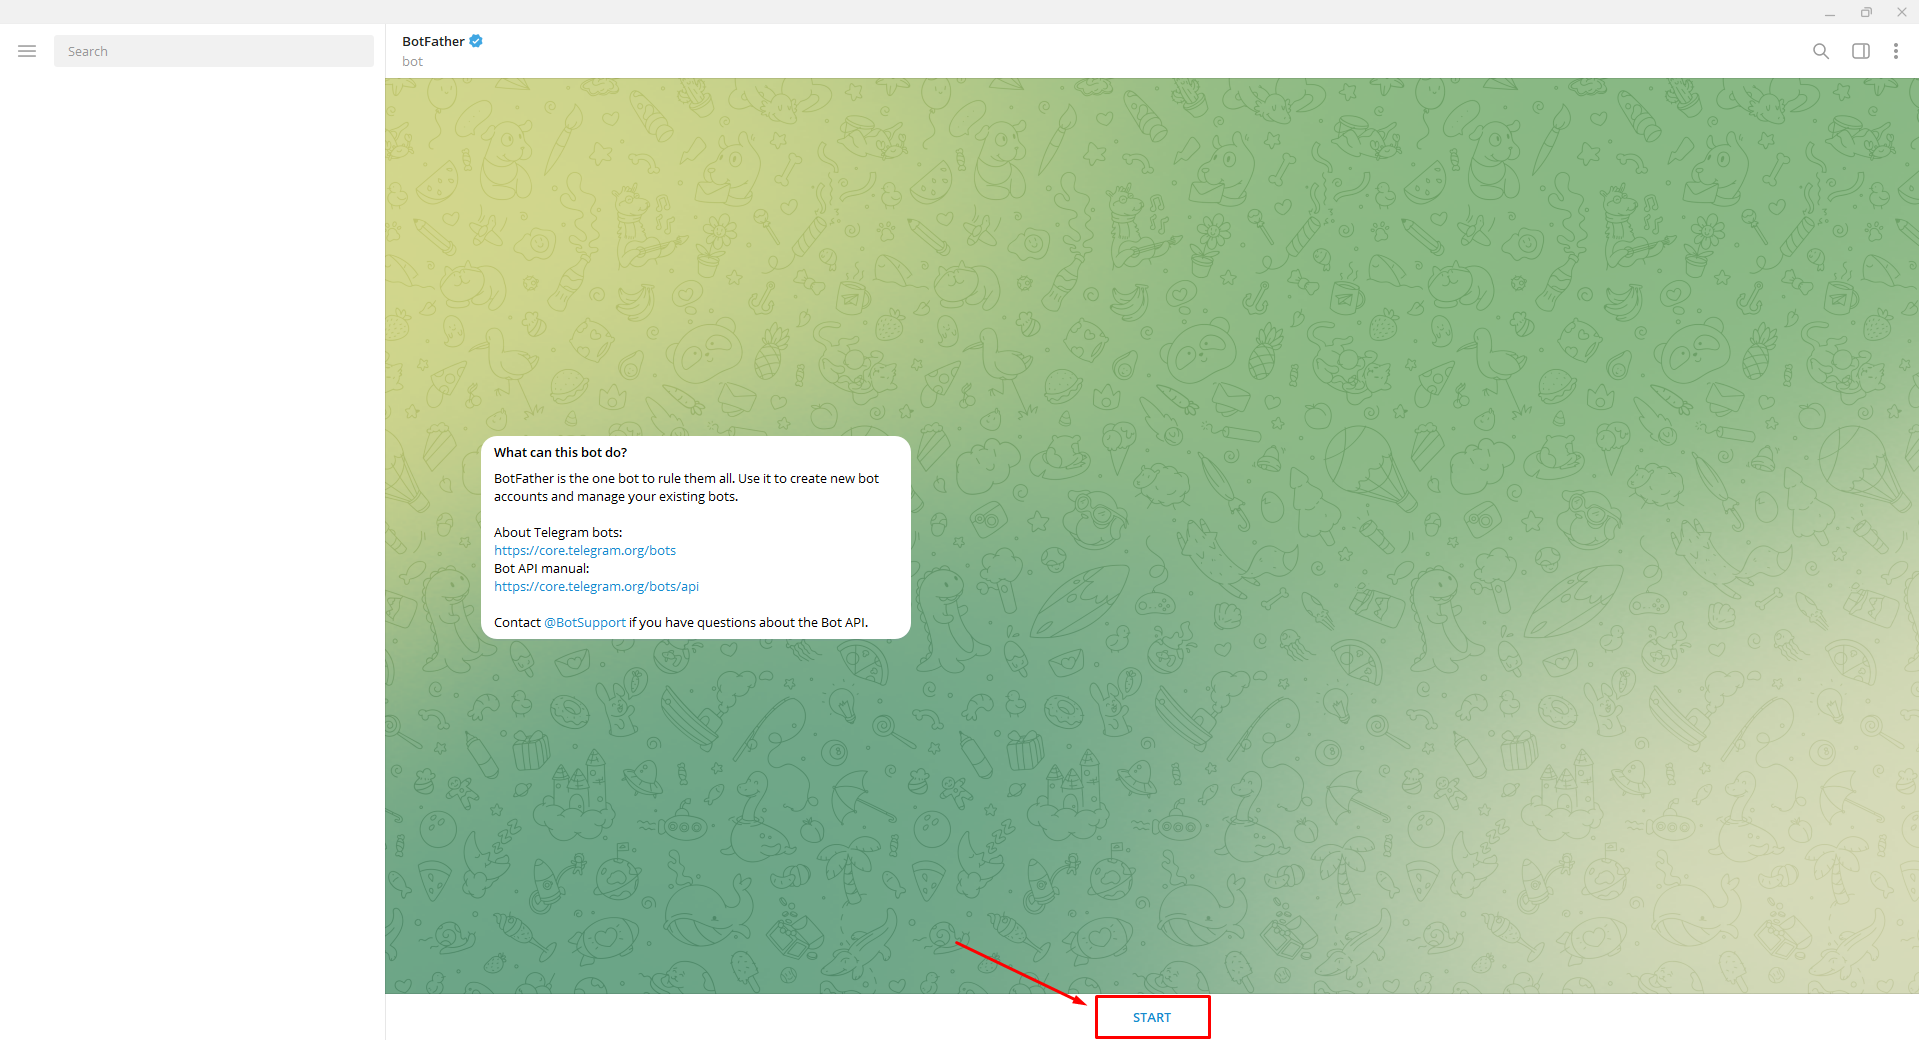Click the Search input field
The height and width of the screenshot is (1040, 1919).
click(x=214, y=51)
